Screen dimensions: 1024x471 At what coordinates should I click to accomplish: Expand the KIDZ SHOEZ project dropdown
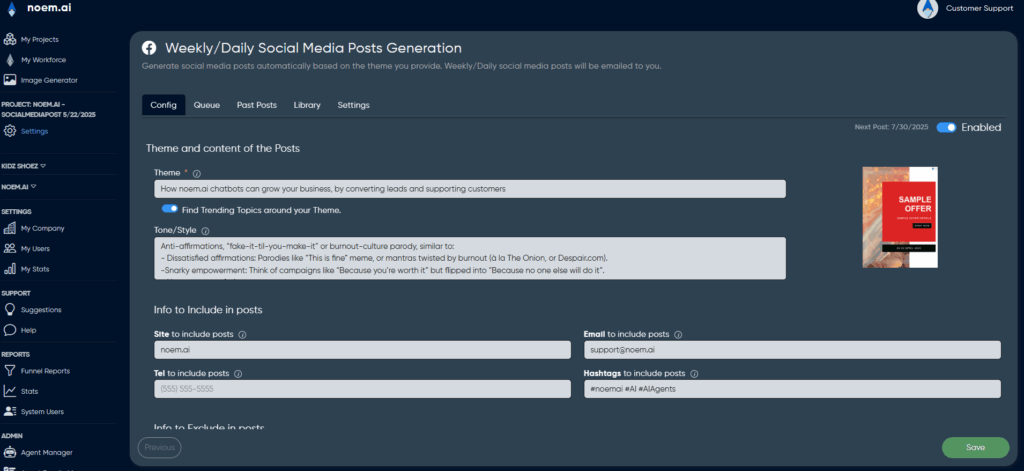[24, 166]
